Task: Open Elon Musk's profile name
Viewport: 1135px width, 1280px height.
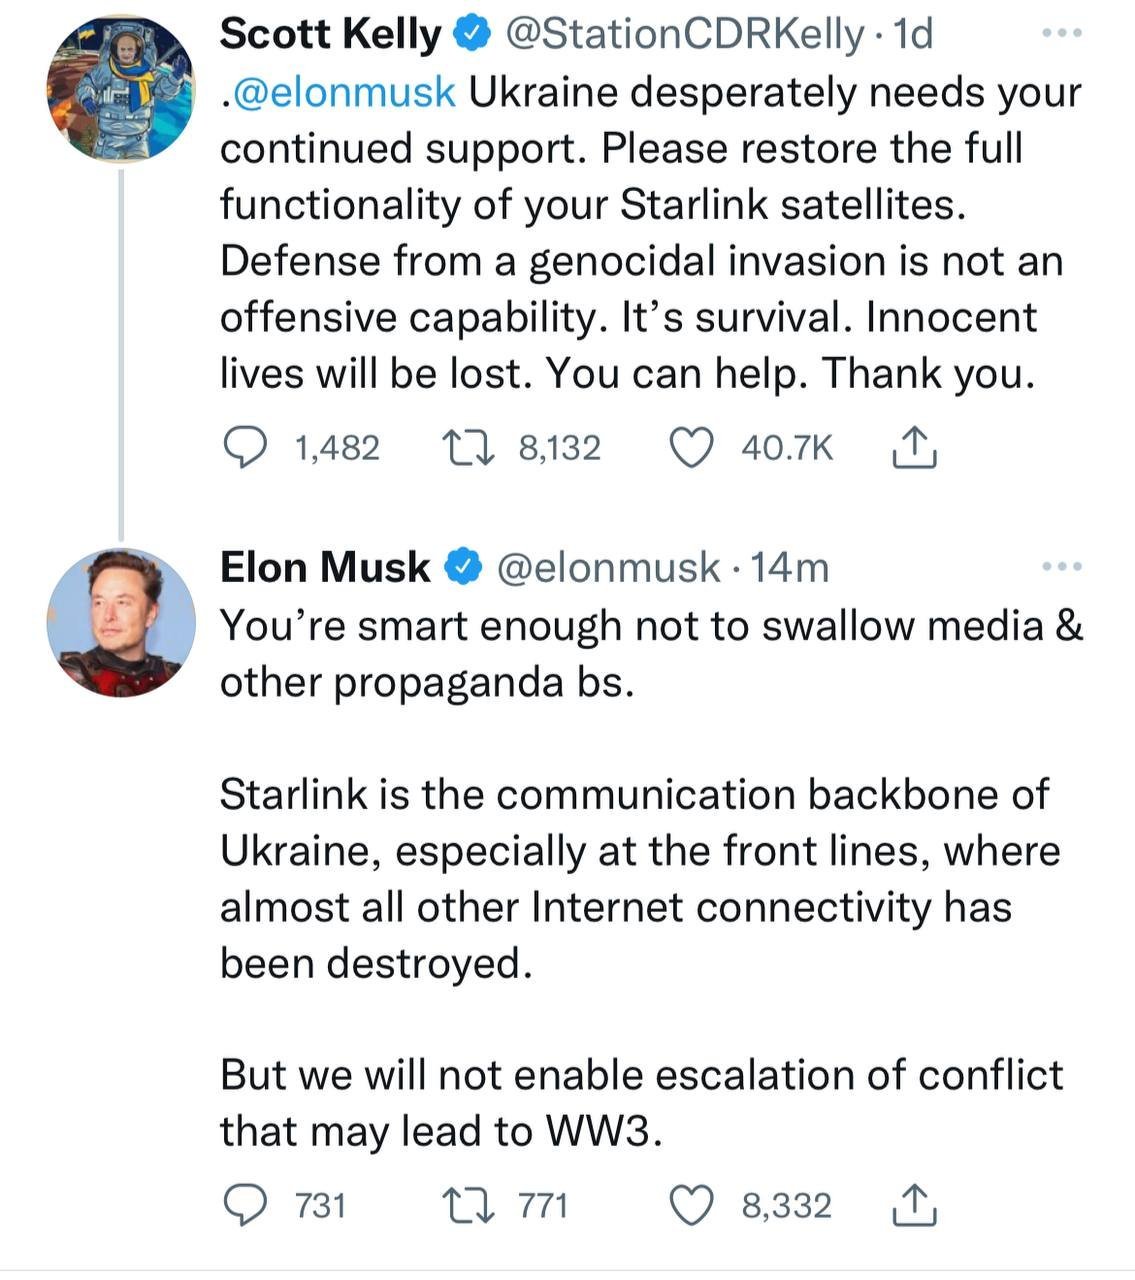Action: (x=324, y=567)
